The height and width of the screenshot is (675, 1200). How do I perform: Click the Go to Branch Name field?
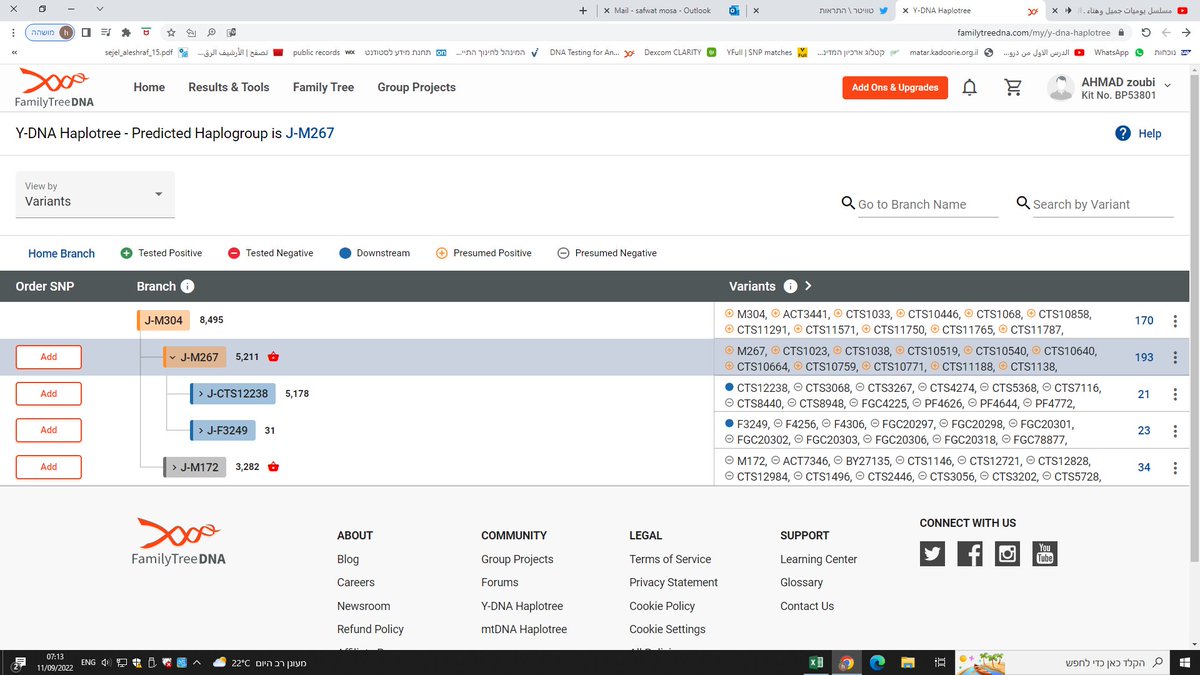(927, 204)
